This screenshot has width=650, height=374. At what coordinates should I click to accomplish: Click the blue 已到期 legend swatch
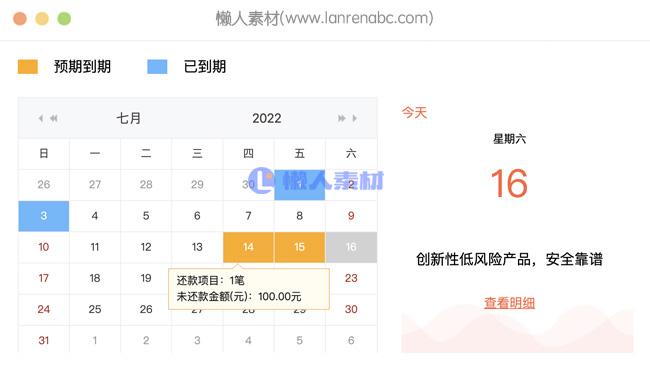pyautogui.click(x=157, y=67)
